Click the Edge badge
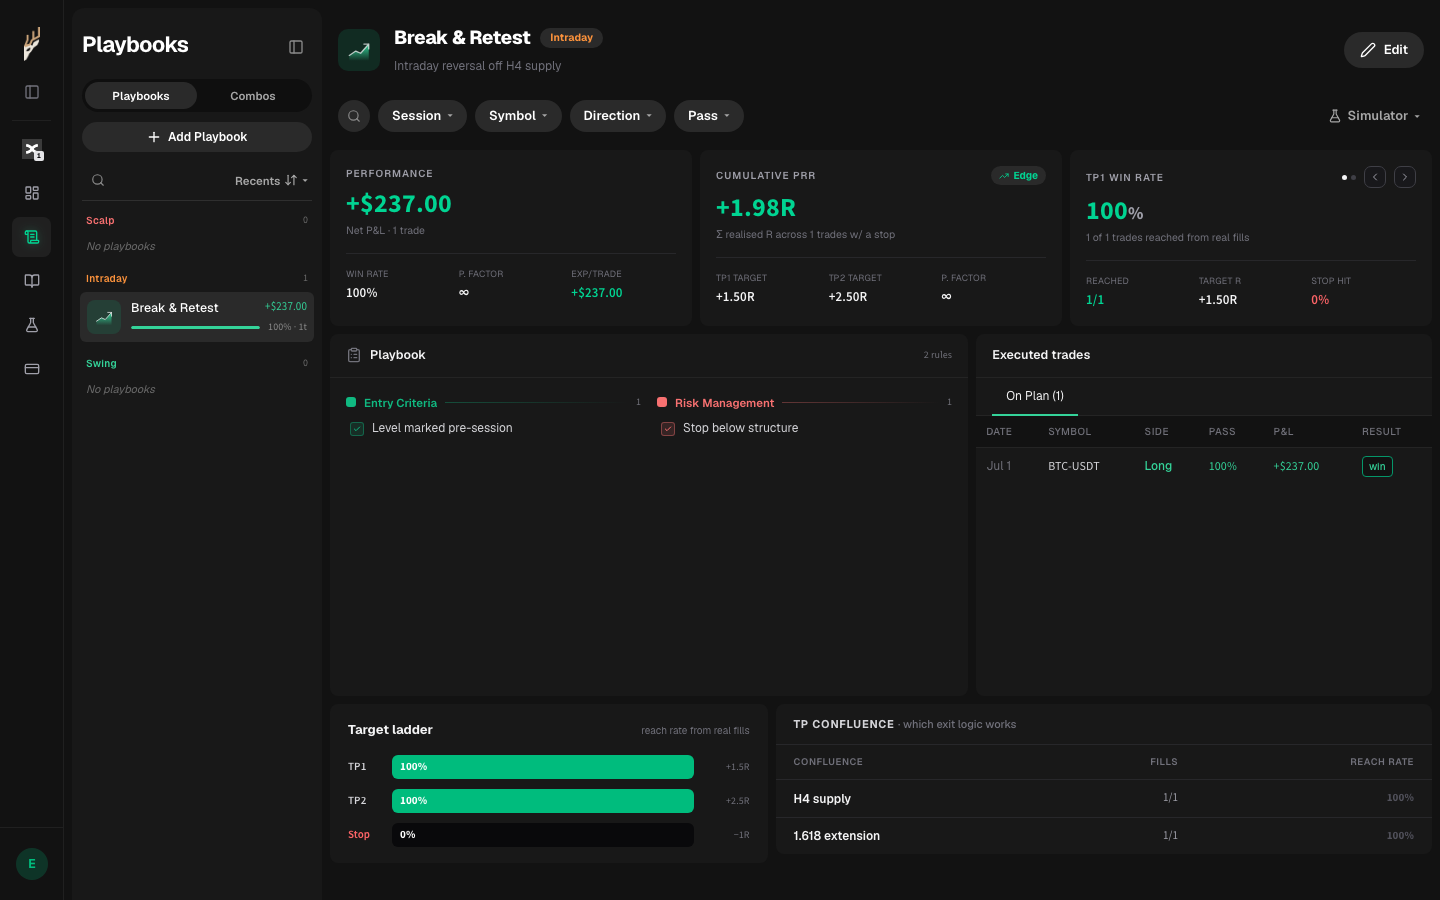 [1018, 176]
